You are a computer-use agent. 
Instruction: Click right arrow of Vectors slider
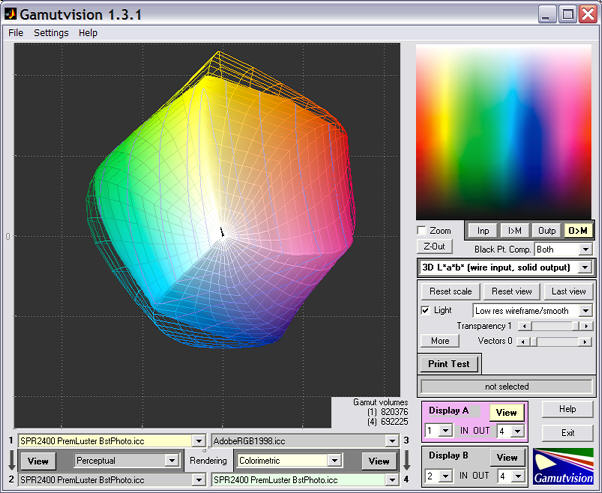[585, 341]
